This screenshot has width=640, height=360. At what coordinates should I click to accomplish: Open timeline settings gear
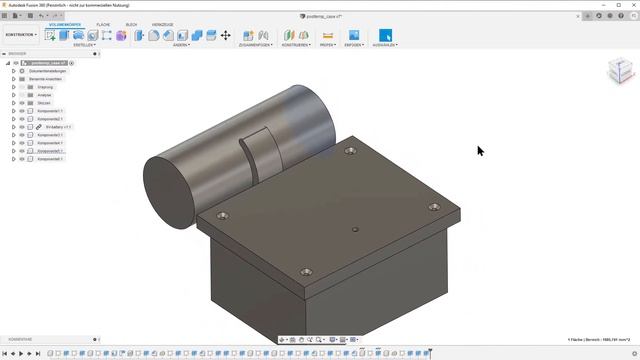[634, 353]
